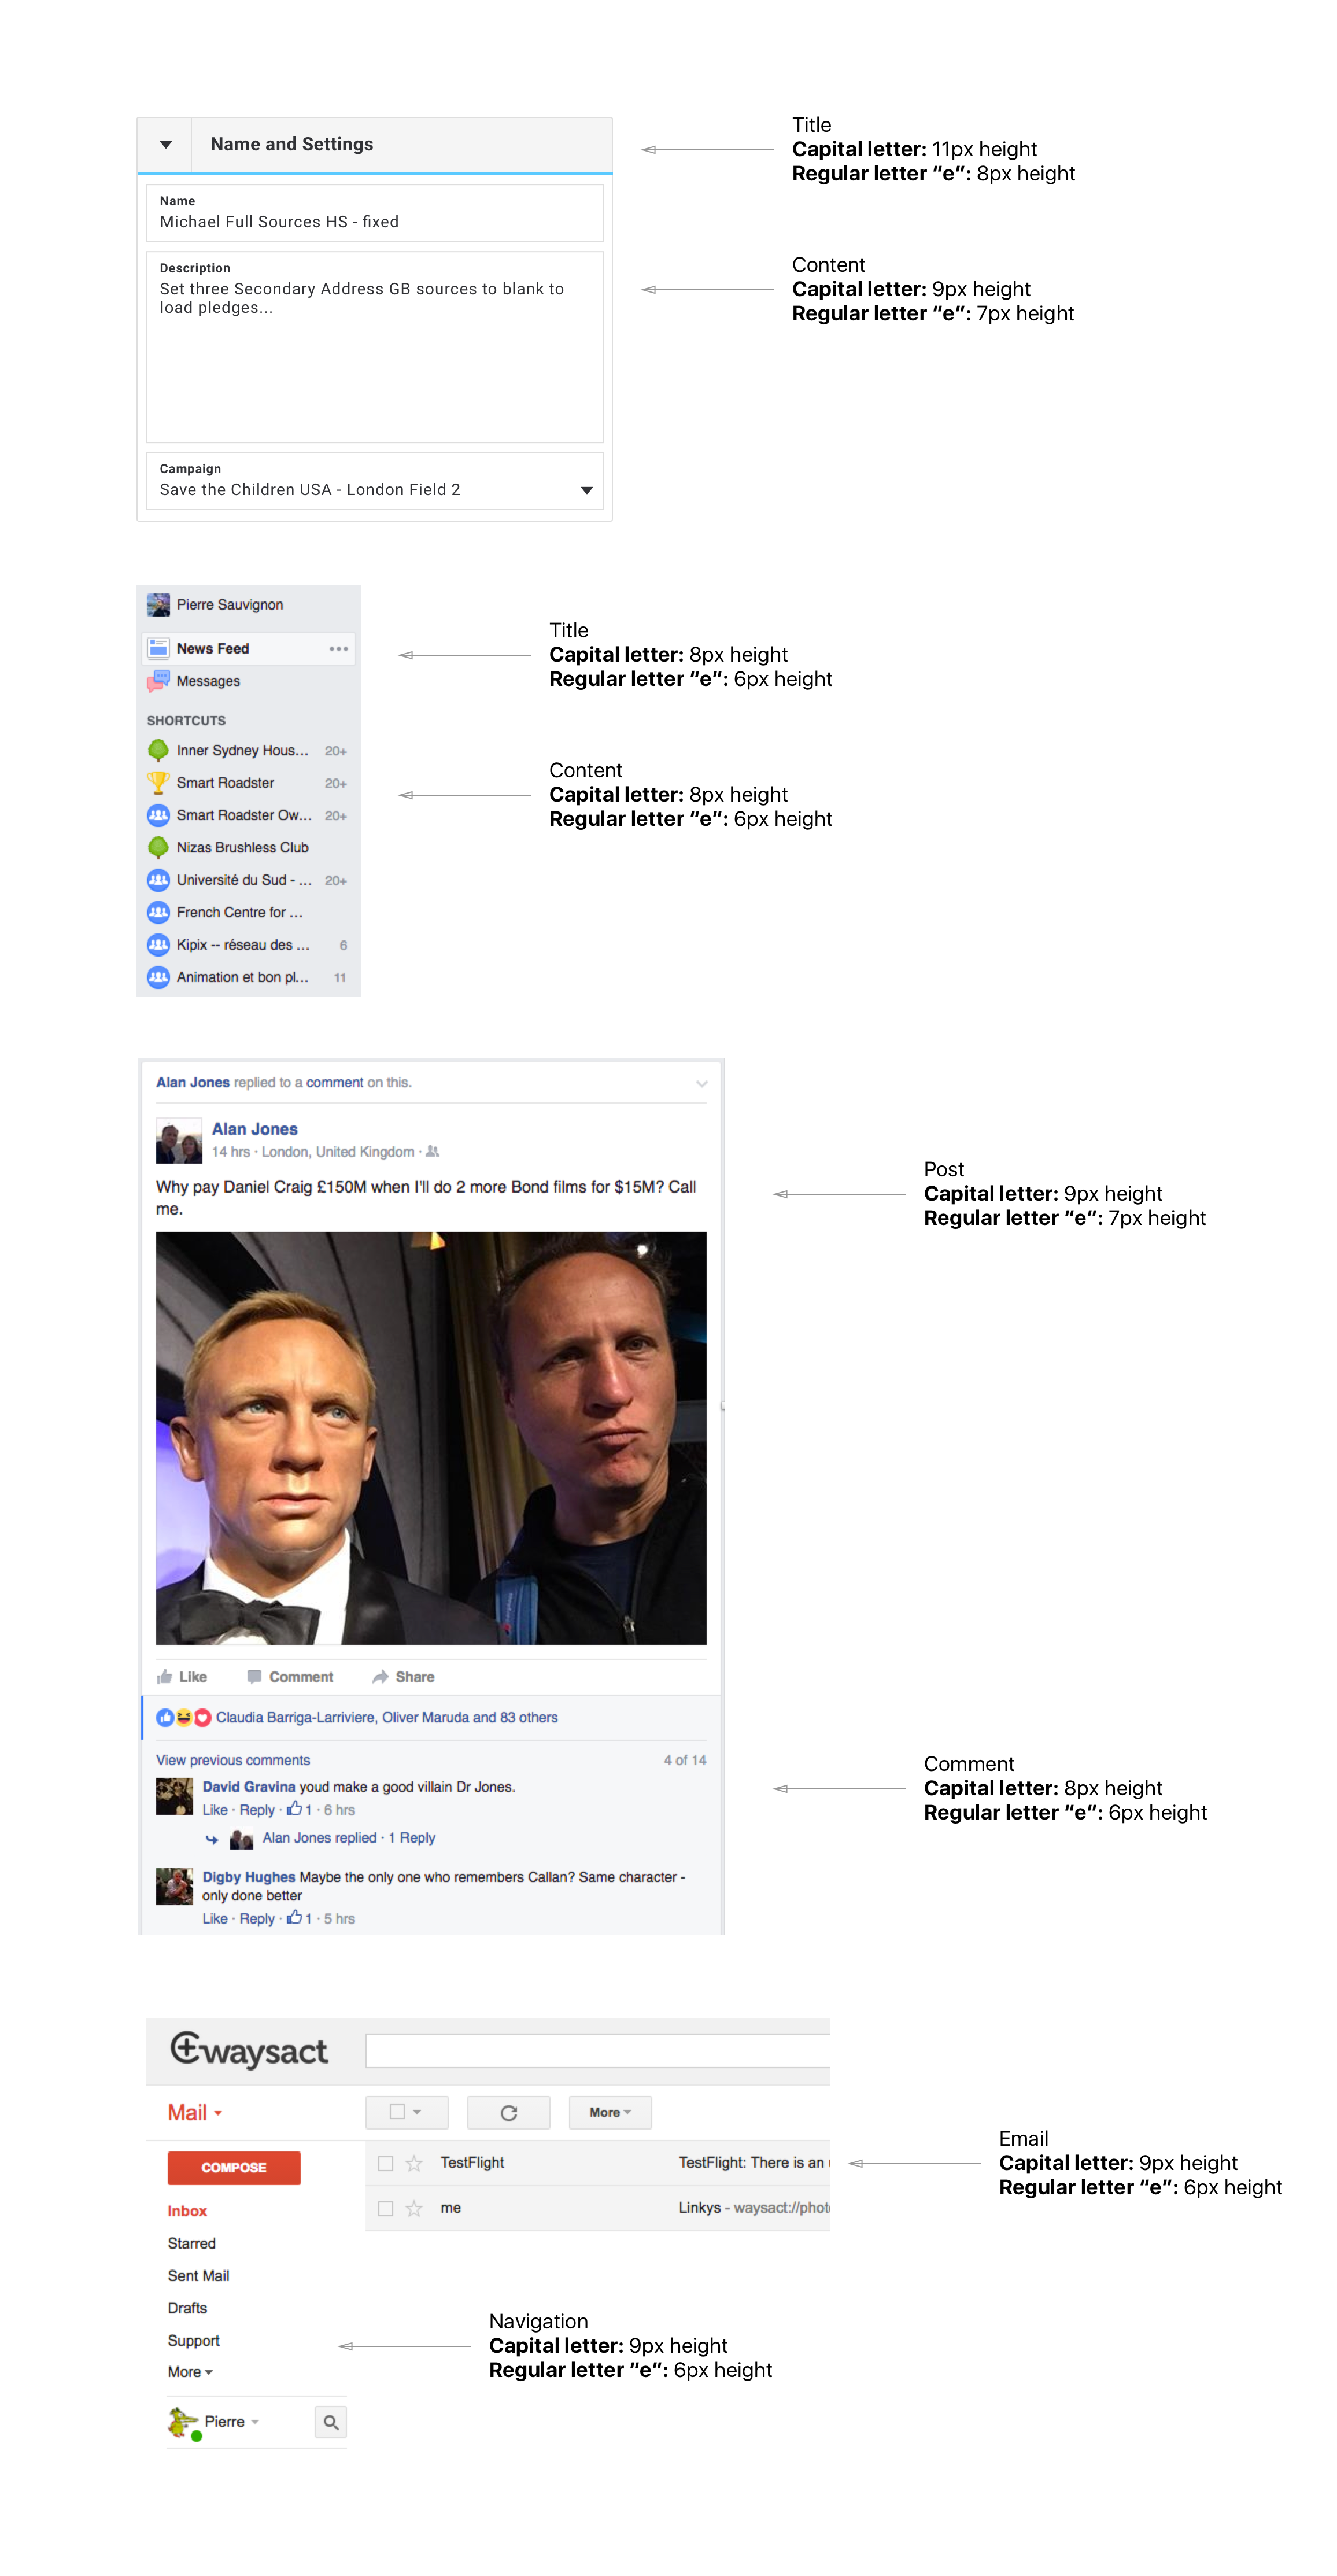Click into the Description text field
The width and height of the screenshot is (1337, 2576).
coord(374,347)
